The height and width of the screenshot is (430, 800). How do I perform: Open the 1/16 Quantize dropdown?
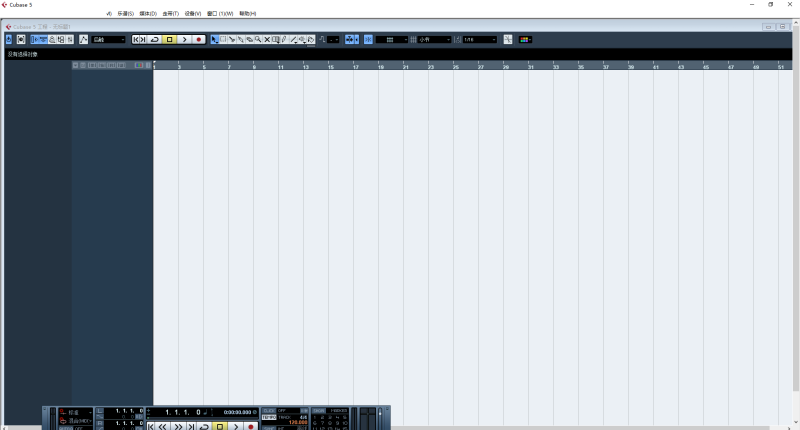480,39
